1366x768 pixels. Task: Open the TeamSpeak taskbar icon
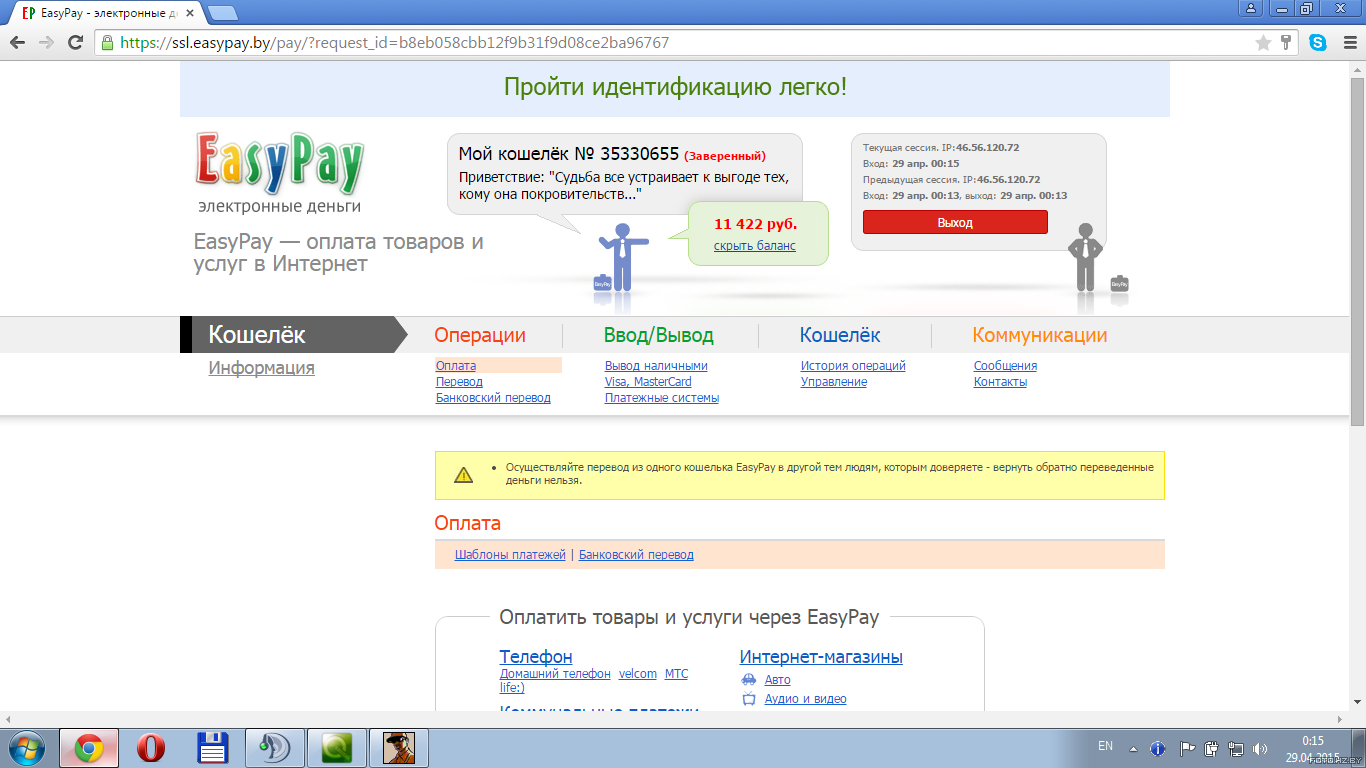(x=275, y=748)
